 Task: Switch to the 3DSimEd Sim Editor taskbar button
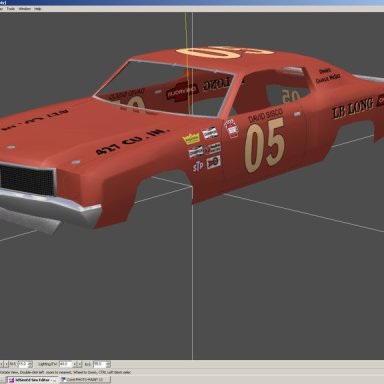point(32,380)
